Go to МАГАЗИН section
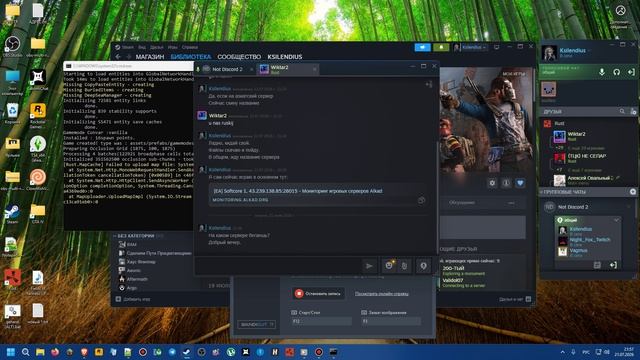Screen dimensions: 640x360 (x=149, y=57)
